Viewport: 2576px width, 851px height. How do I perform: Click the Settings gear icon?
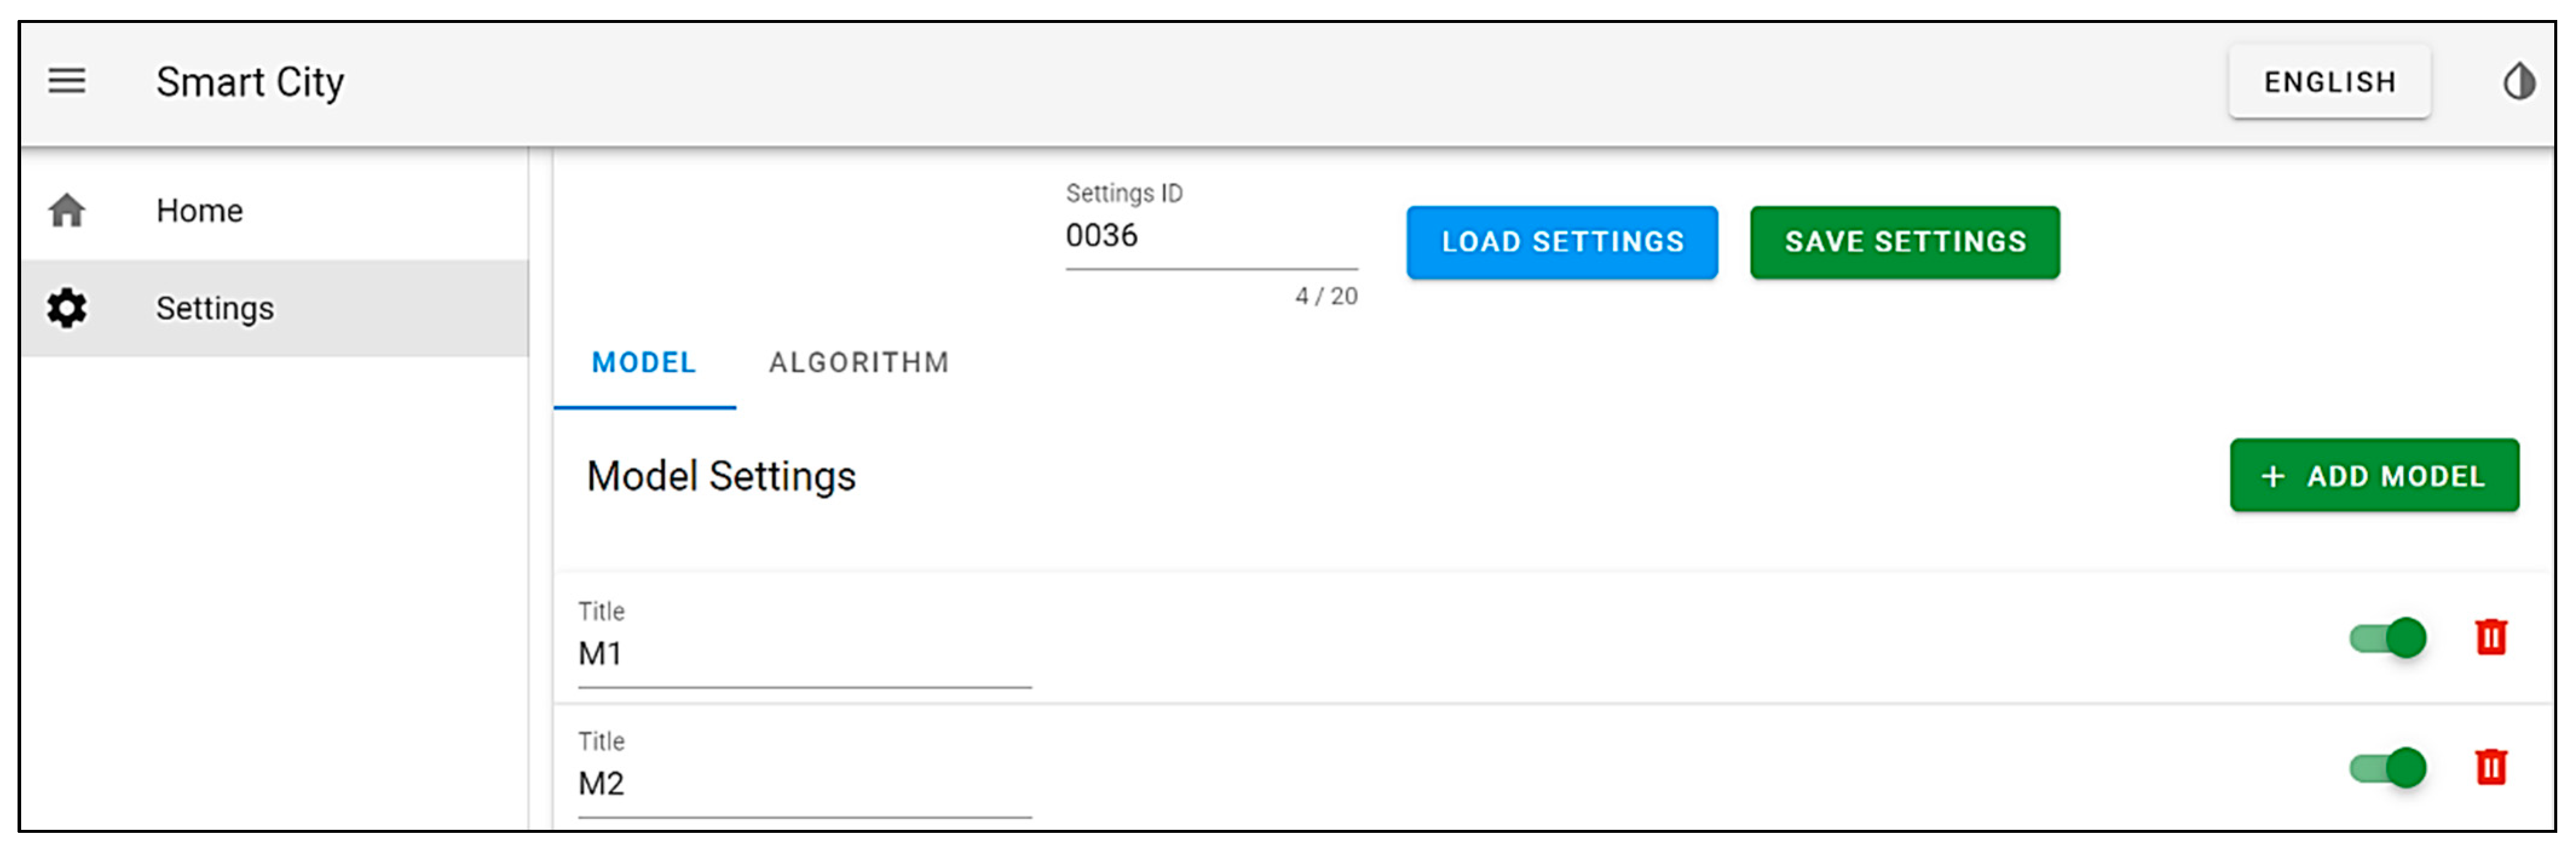(67, 308)
